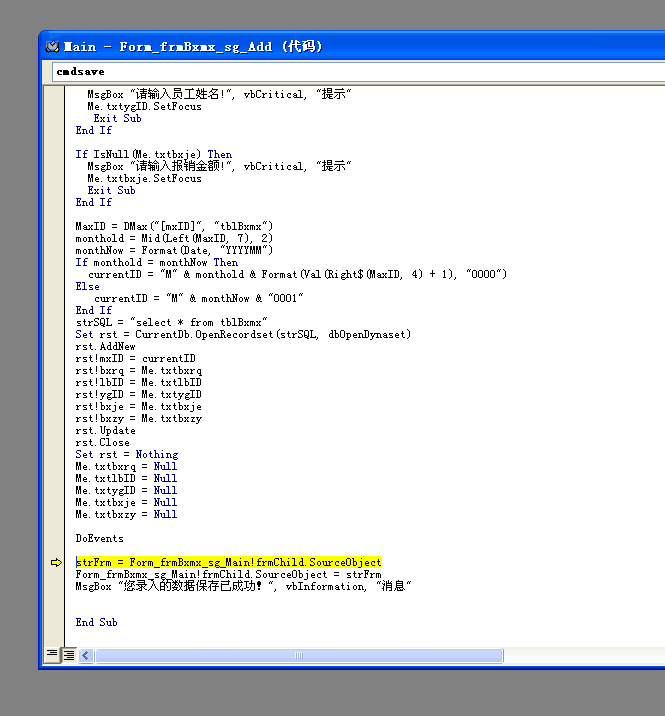The width and height of the screenshot is (665, 716).
Task: Click the line 'rst.AddNew'
Action: click(x=106, y=347)
